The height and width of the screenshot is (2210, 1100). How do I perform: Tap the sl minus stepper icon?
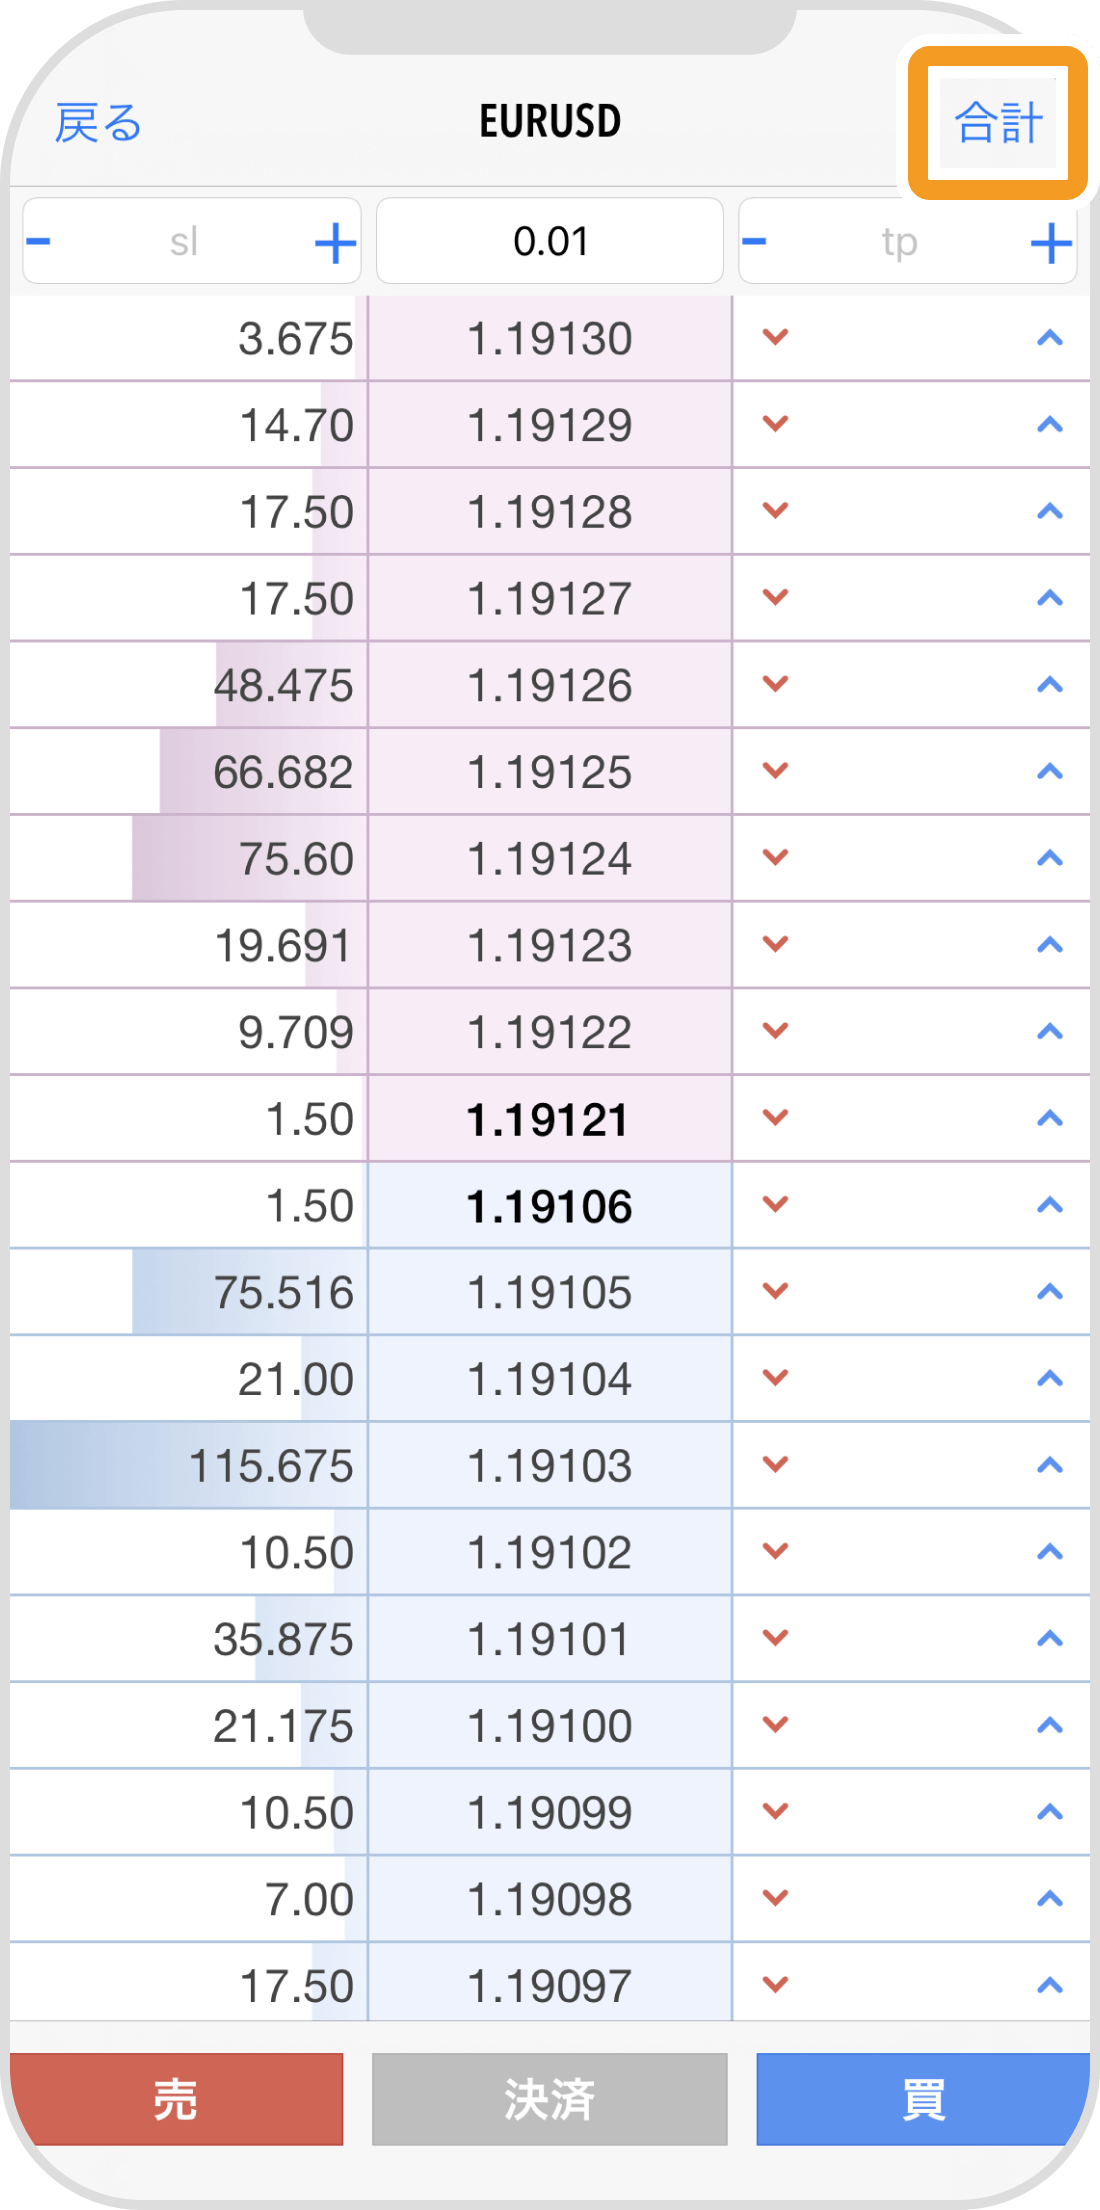click(x=39, y=242)
